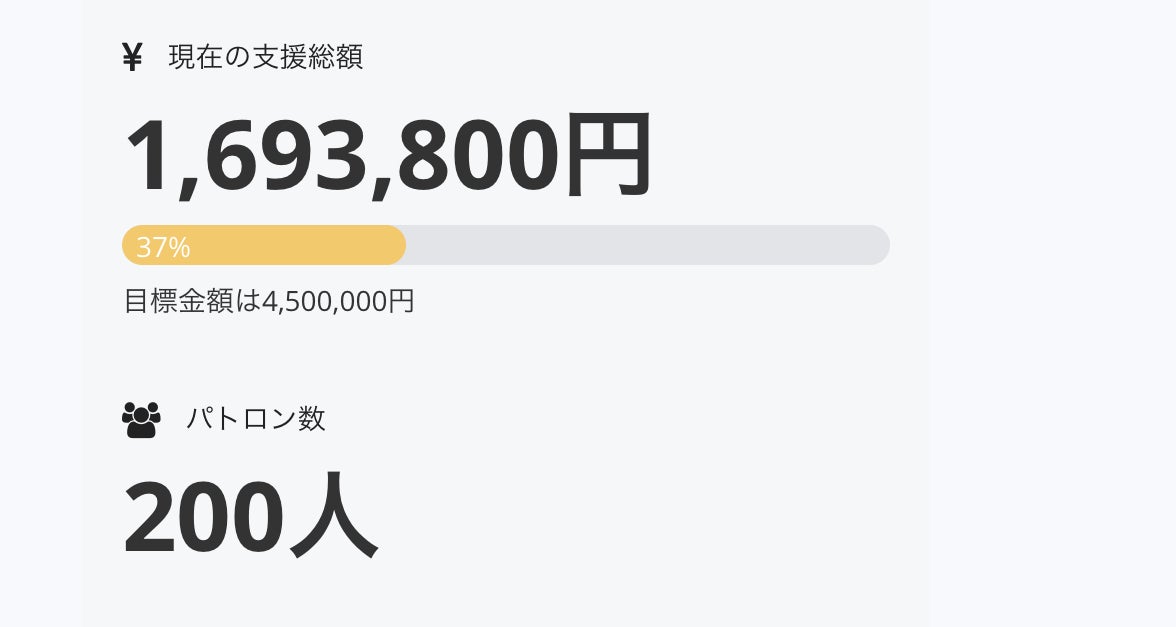Click the 200 patron count digits
The image size is (1176, 627).
201,518
